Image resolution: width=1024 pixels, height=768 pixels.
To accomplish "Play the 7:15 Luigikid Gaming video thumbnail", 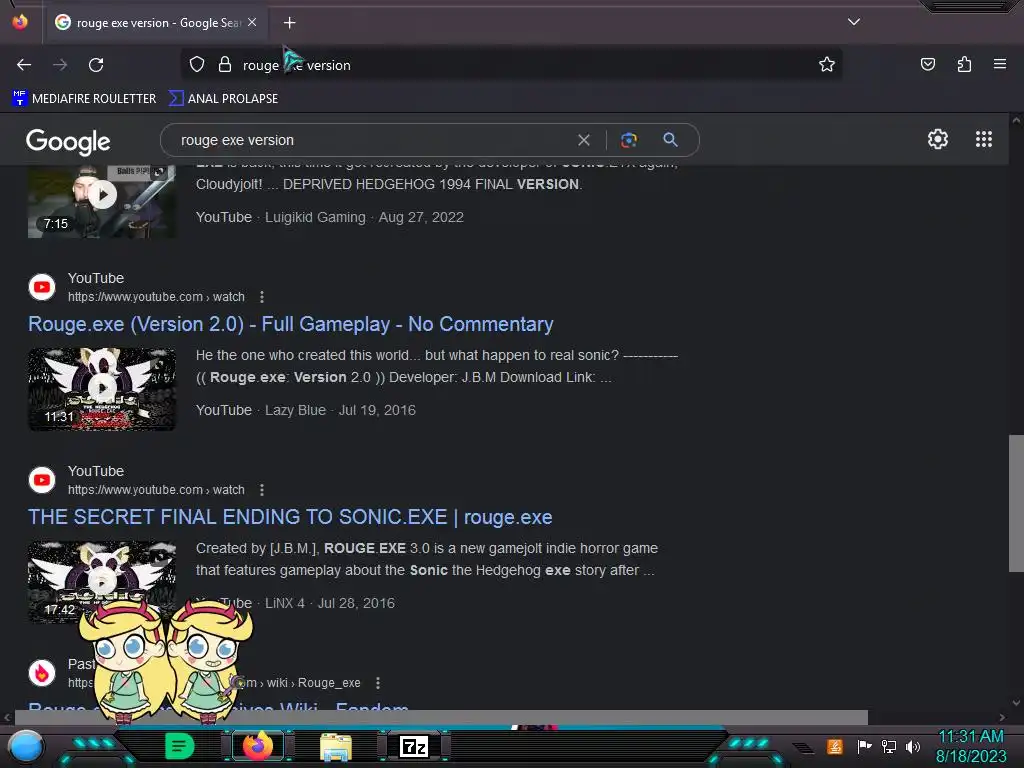I will coord(102,201).
